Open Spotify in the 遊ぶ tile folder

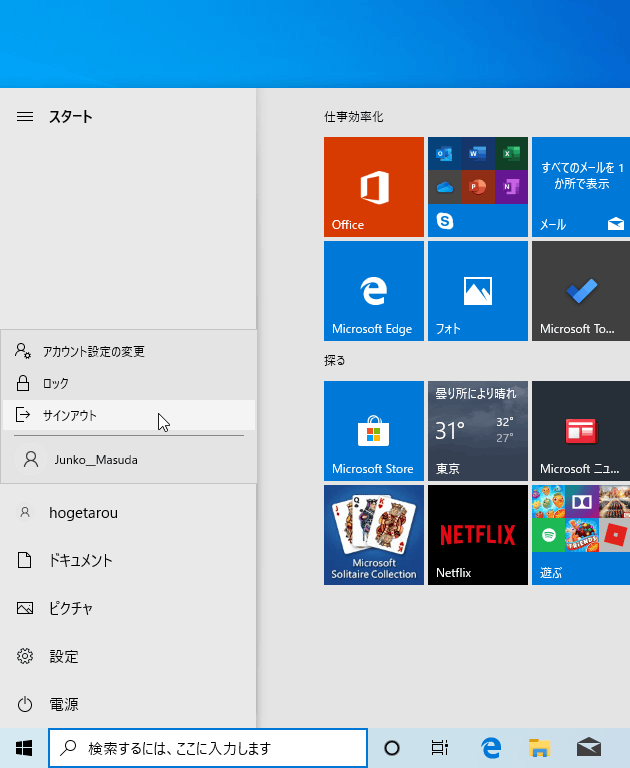tap(548, 535)
